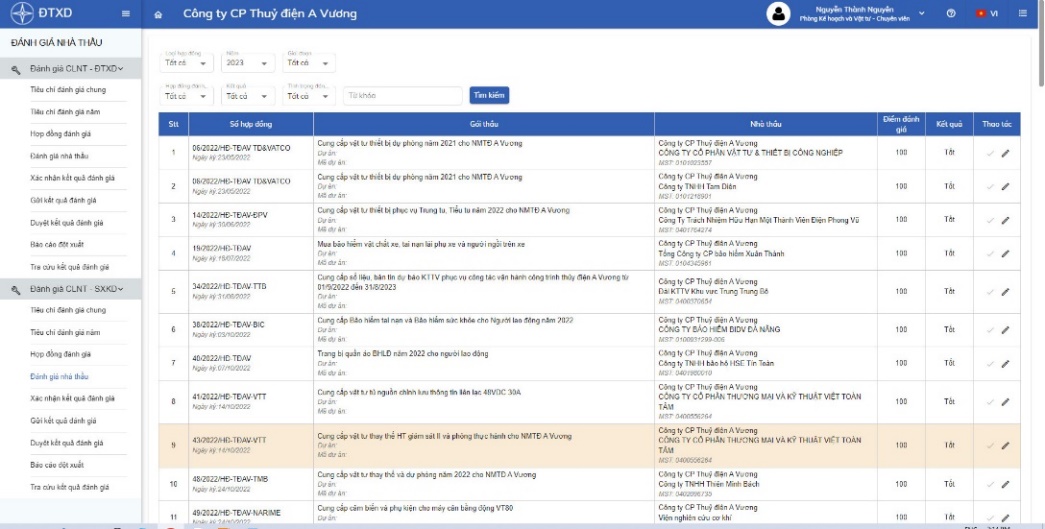This screenshot has height=529, width=1045.
Task: Toggle the hamburger sidebar menu icon
Action: click(x=126, y=14)
